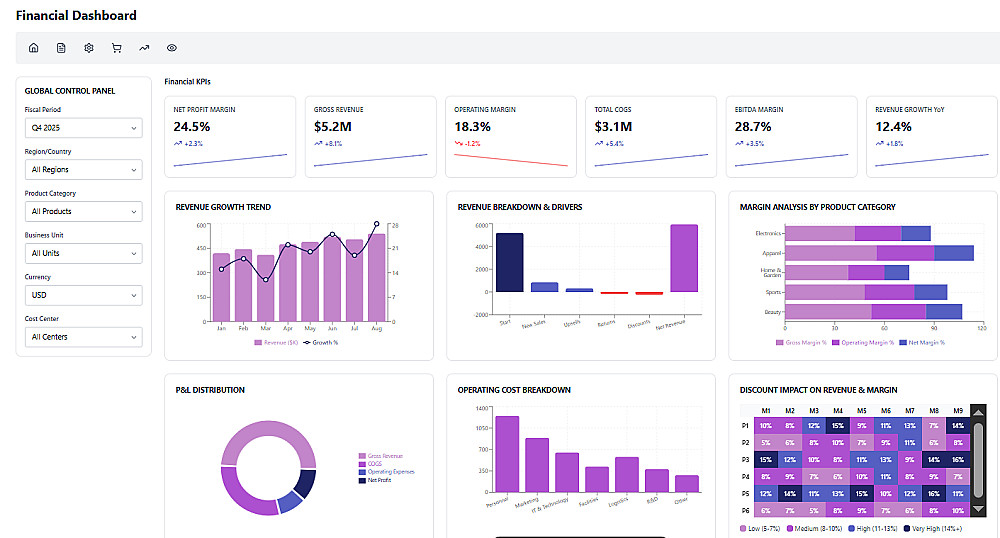Click the Apparel bar in Margin Analysis
This screenshot has height=538, width=1000.
tap(879, 253)
